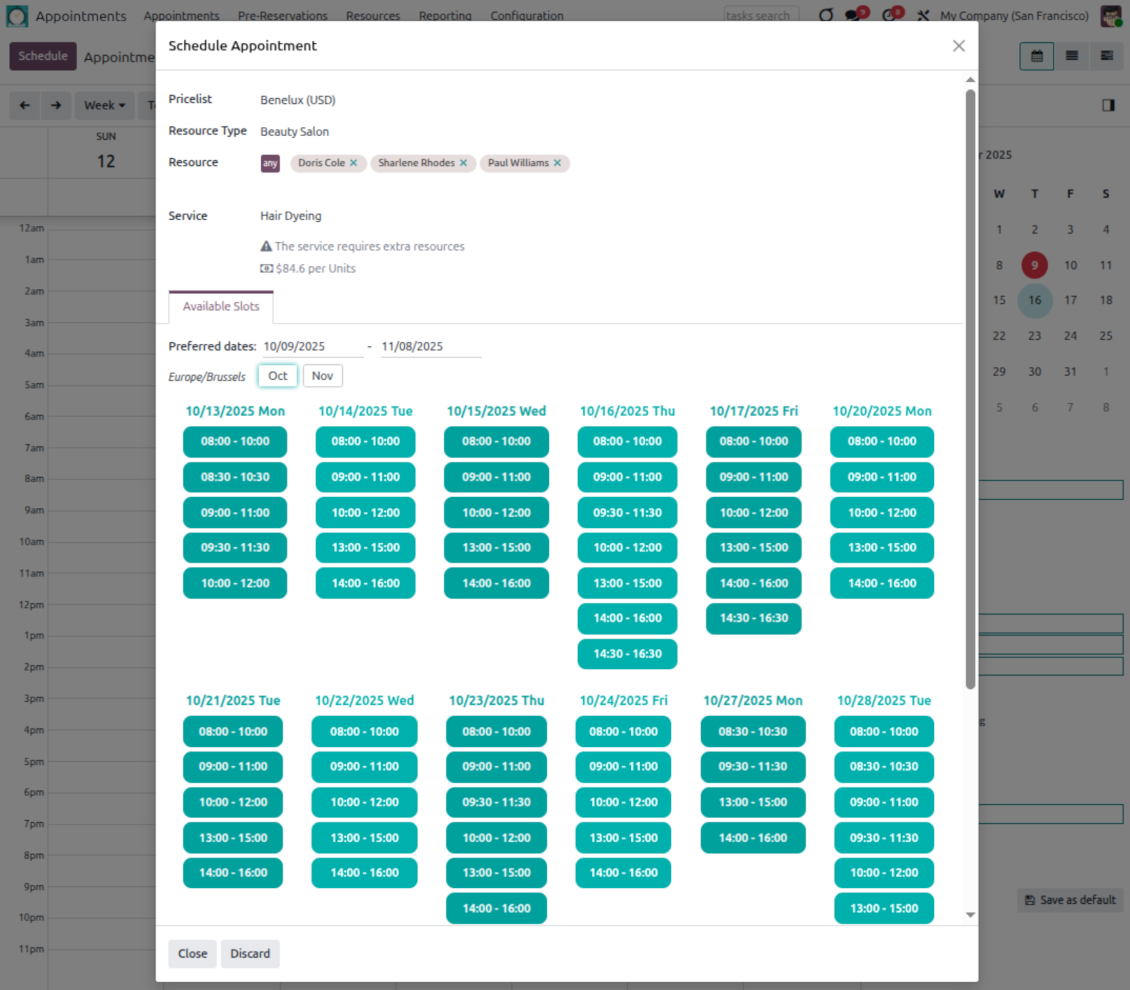Screen dimensions: 1130x990
Task: Click the debug tools wrench icon
Action: (x=923, y=16)
